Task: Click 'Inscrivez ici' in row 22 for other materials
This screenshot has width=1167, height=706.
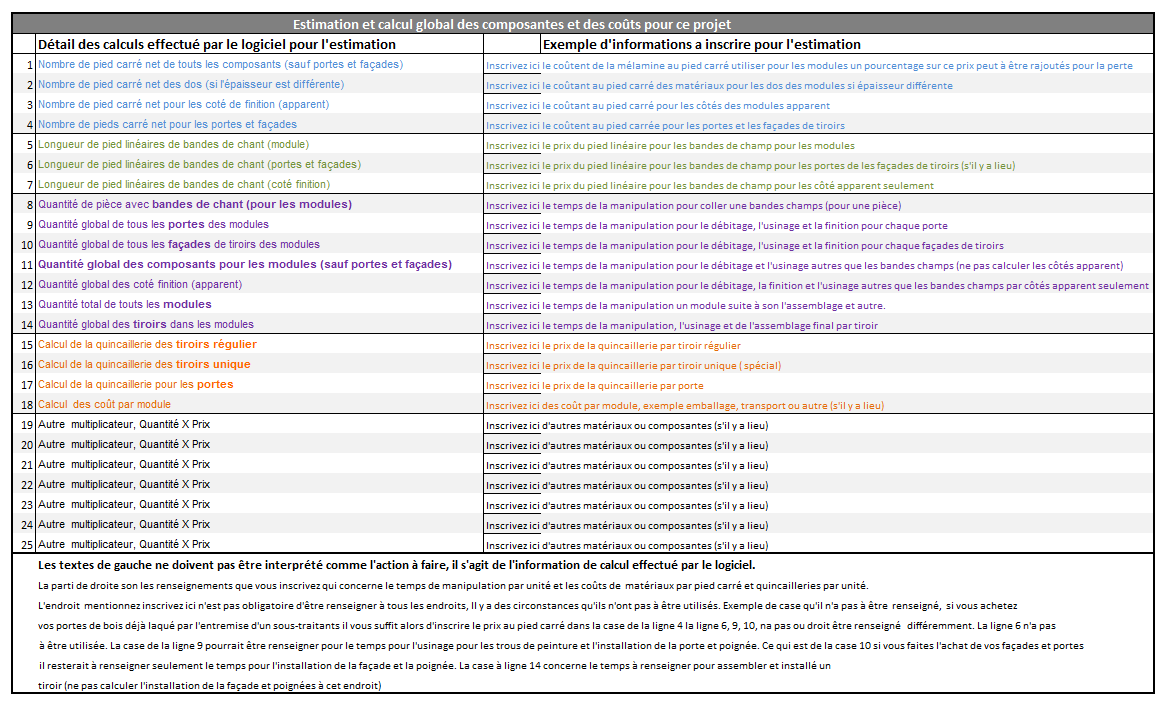Action: (x=512, y=485)
